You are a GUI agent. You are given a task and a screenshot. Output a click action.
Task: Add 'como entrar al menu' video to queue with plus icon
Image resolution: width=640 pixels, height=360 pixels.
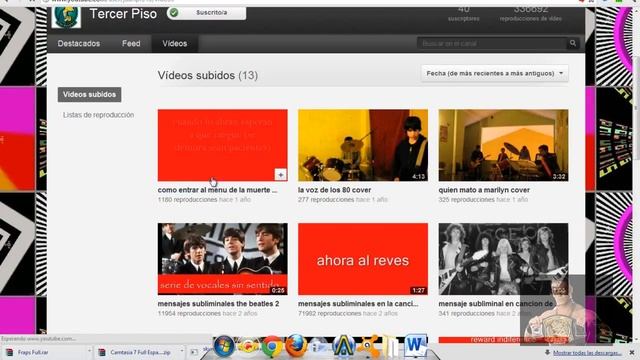[x=280, y=175]
